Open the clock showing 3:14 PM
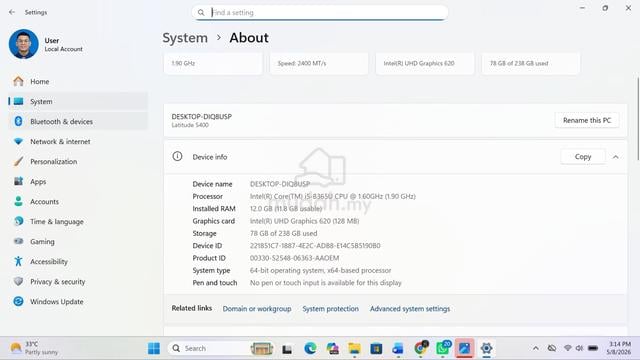Image resolution: width=640 pixels, height=360 pixels. (x=619, y=348)
